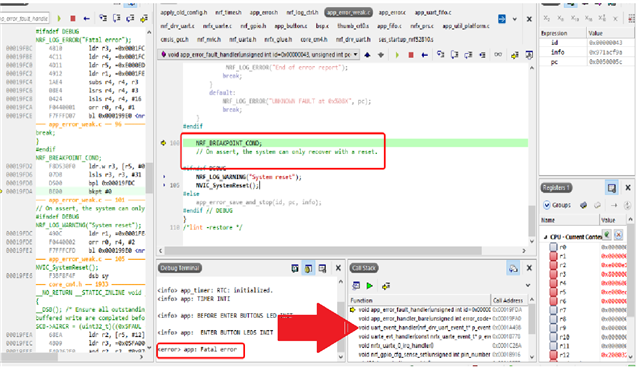Click infinity link icon in editor toolbar

[498, 55]
